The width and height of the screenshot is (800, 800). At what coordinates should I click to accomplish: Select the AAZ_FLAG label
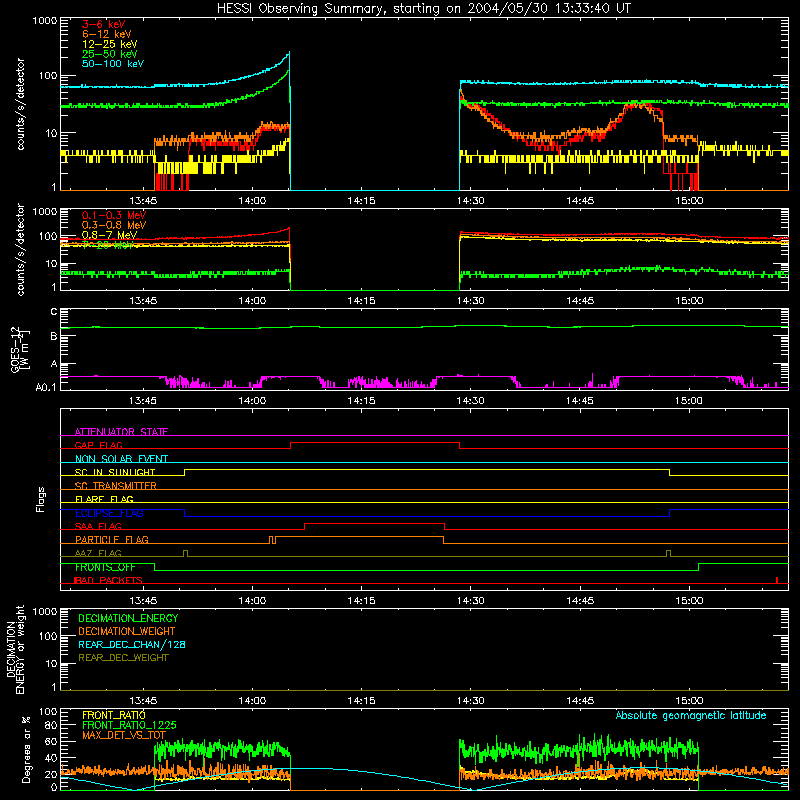tap(98, 553)
